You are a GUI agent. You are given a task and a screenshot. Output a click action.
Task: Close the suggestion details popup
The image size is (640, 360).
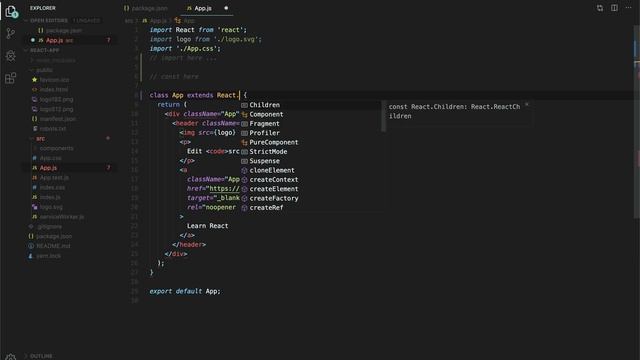[x=527, y=104]
